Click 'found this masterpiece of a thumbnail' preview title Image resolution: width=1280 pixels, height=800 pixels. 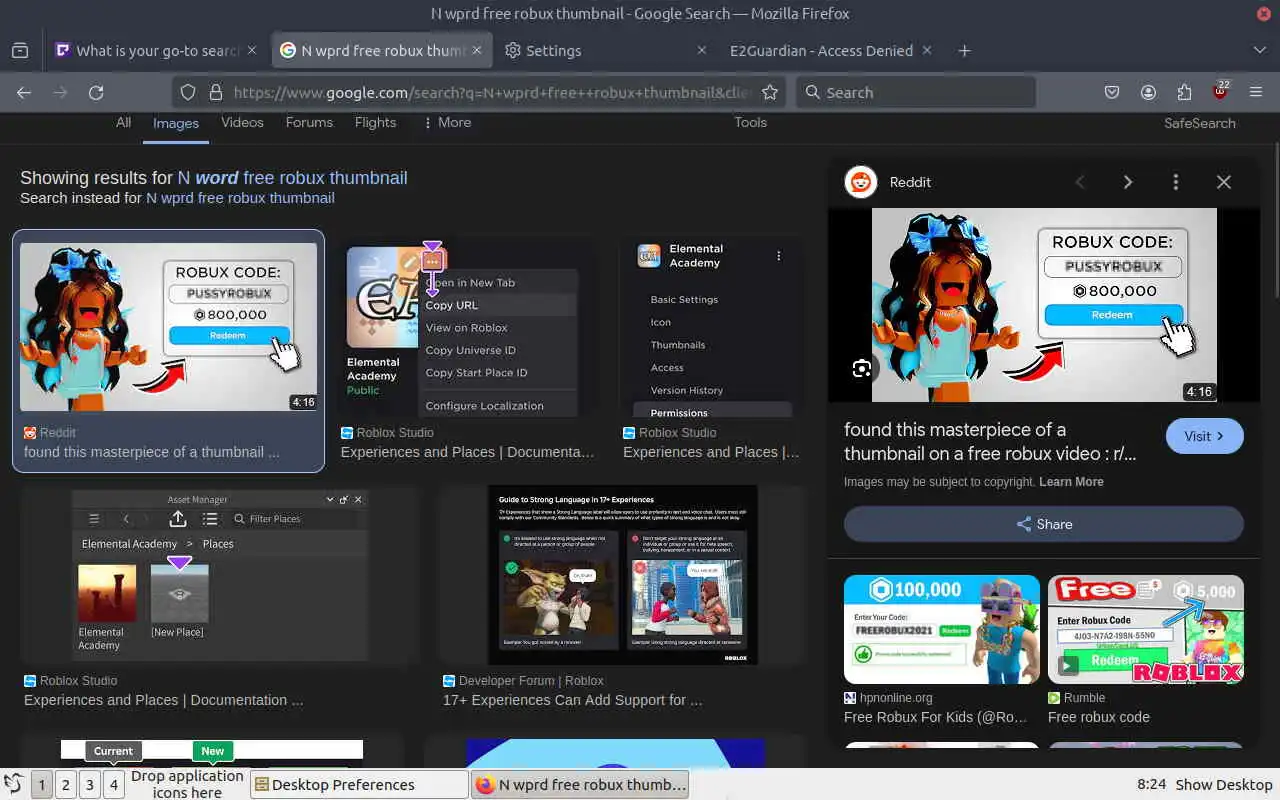click(x=990, y=441)
